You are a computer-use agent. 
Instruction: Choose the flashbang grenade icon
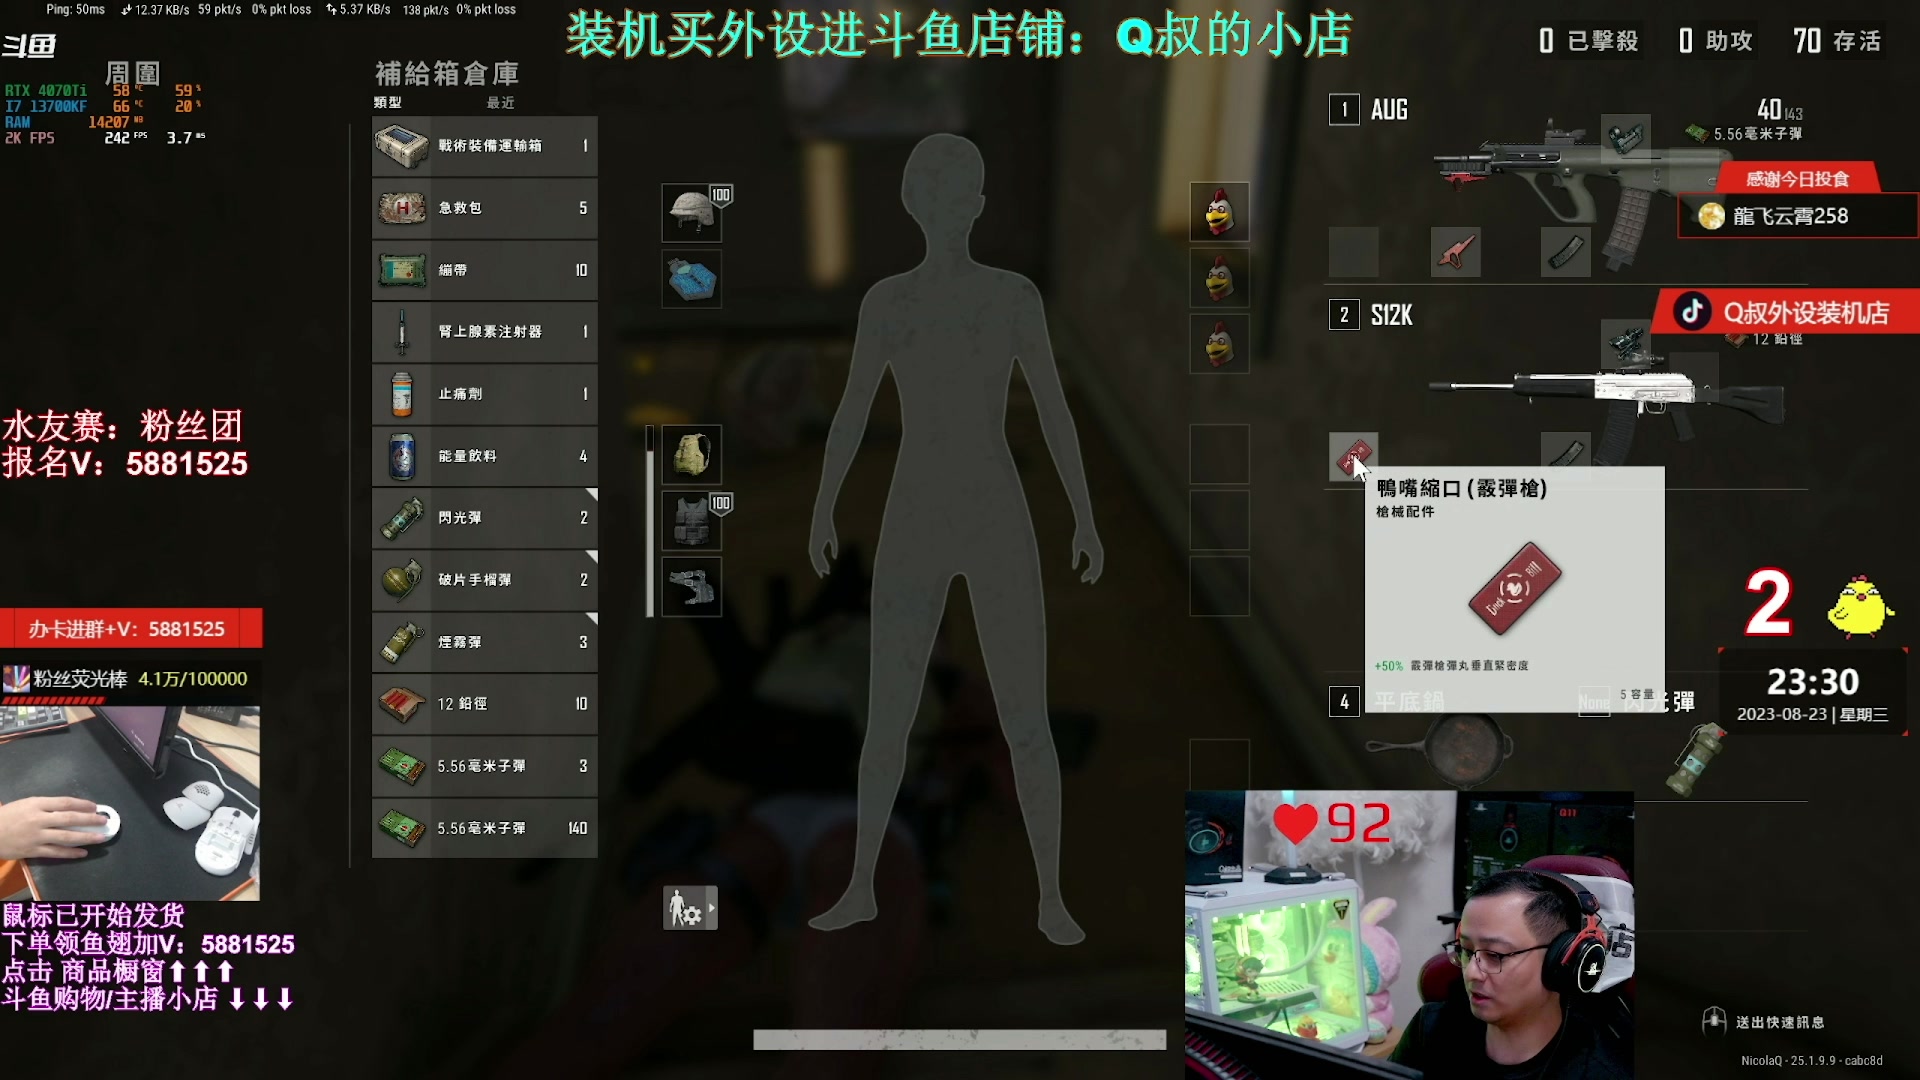[x=402, y=518]
